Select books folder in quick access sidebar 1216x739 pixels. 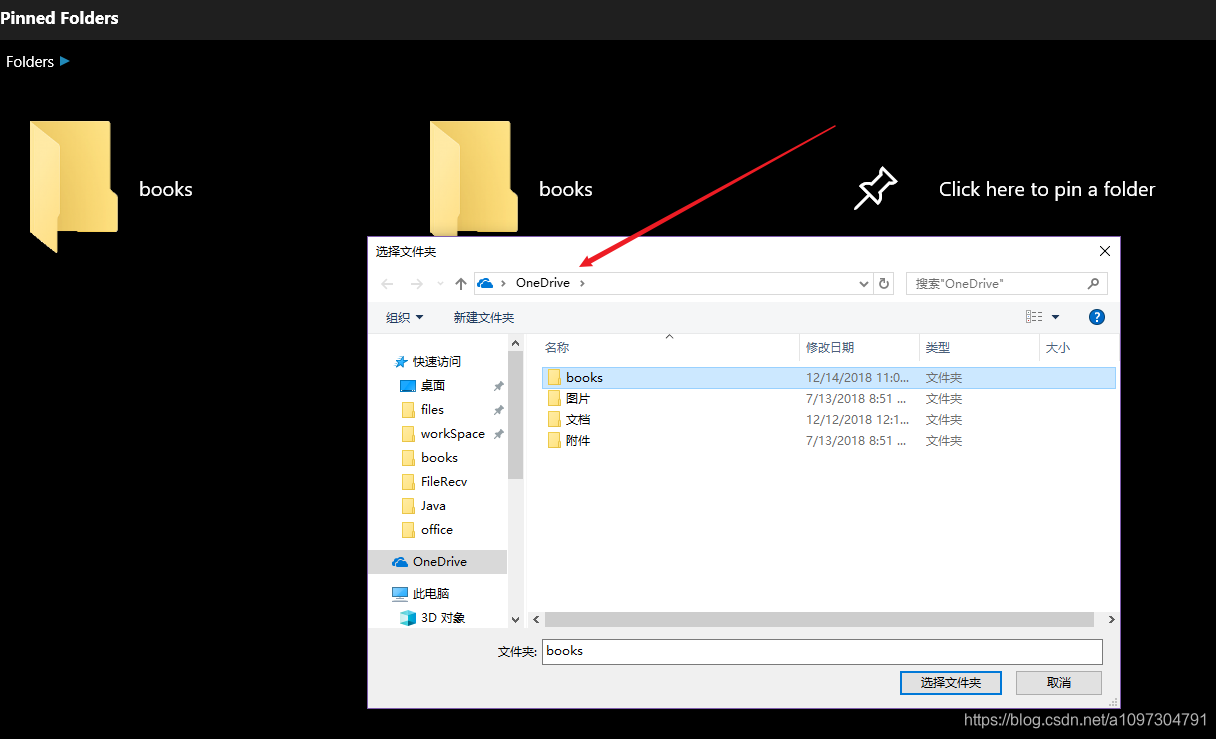[x=430, y=458]
